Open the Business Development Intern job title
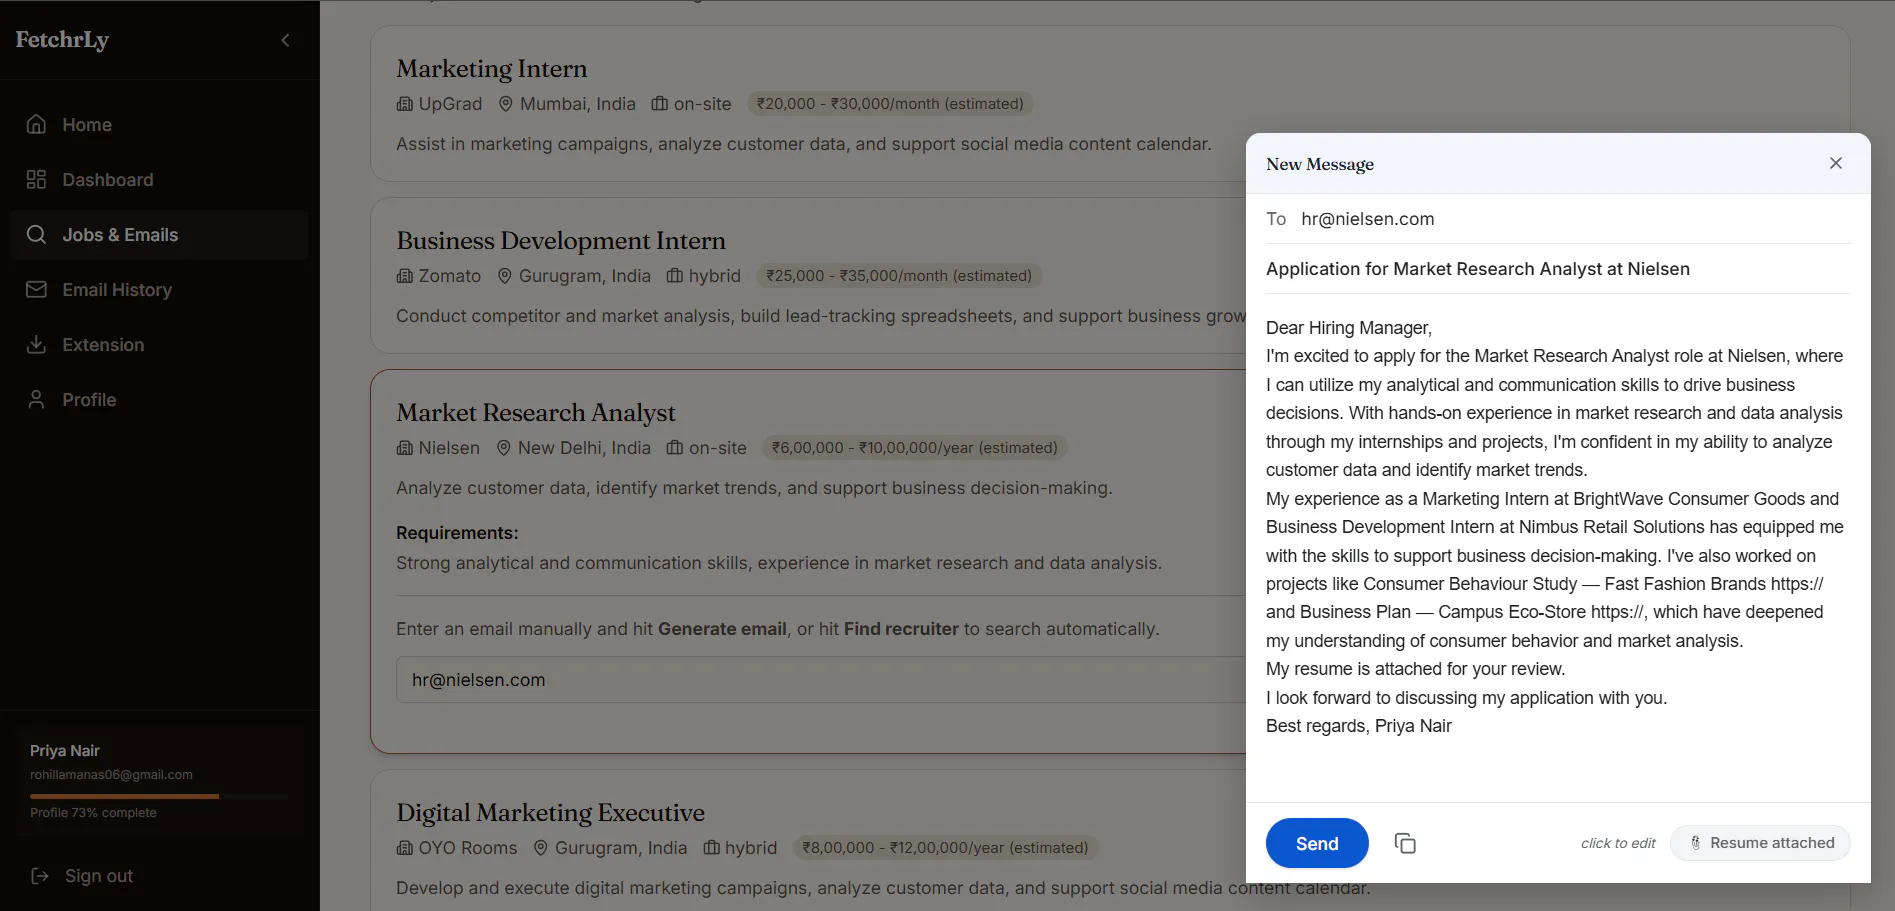Image resolution: width=1895 pixels, height=911 pixels. click(x=561, y=240)
